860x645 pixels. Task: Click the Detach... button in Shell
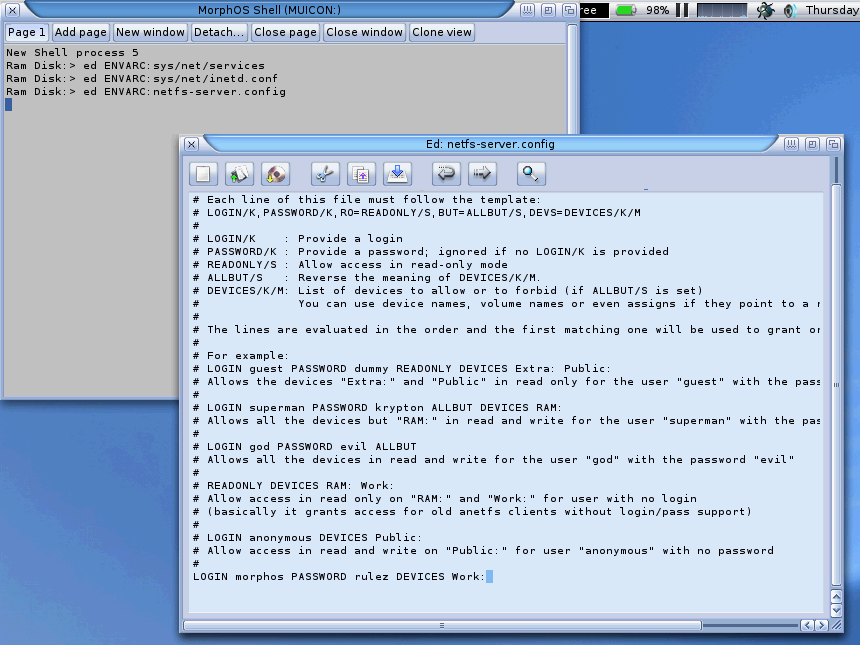click(219, 32)
